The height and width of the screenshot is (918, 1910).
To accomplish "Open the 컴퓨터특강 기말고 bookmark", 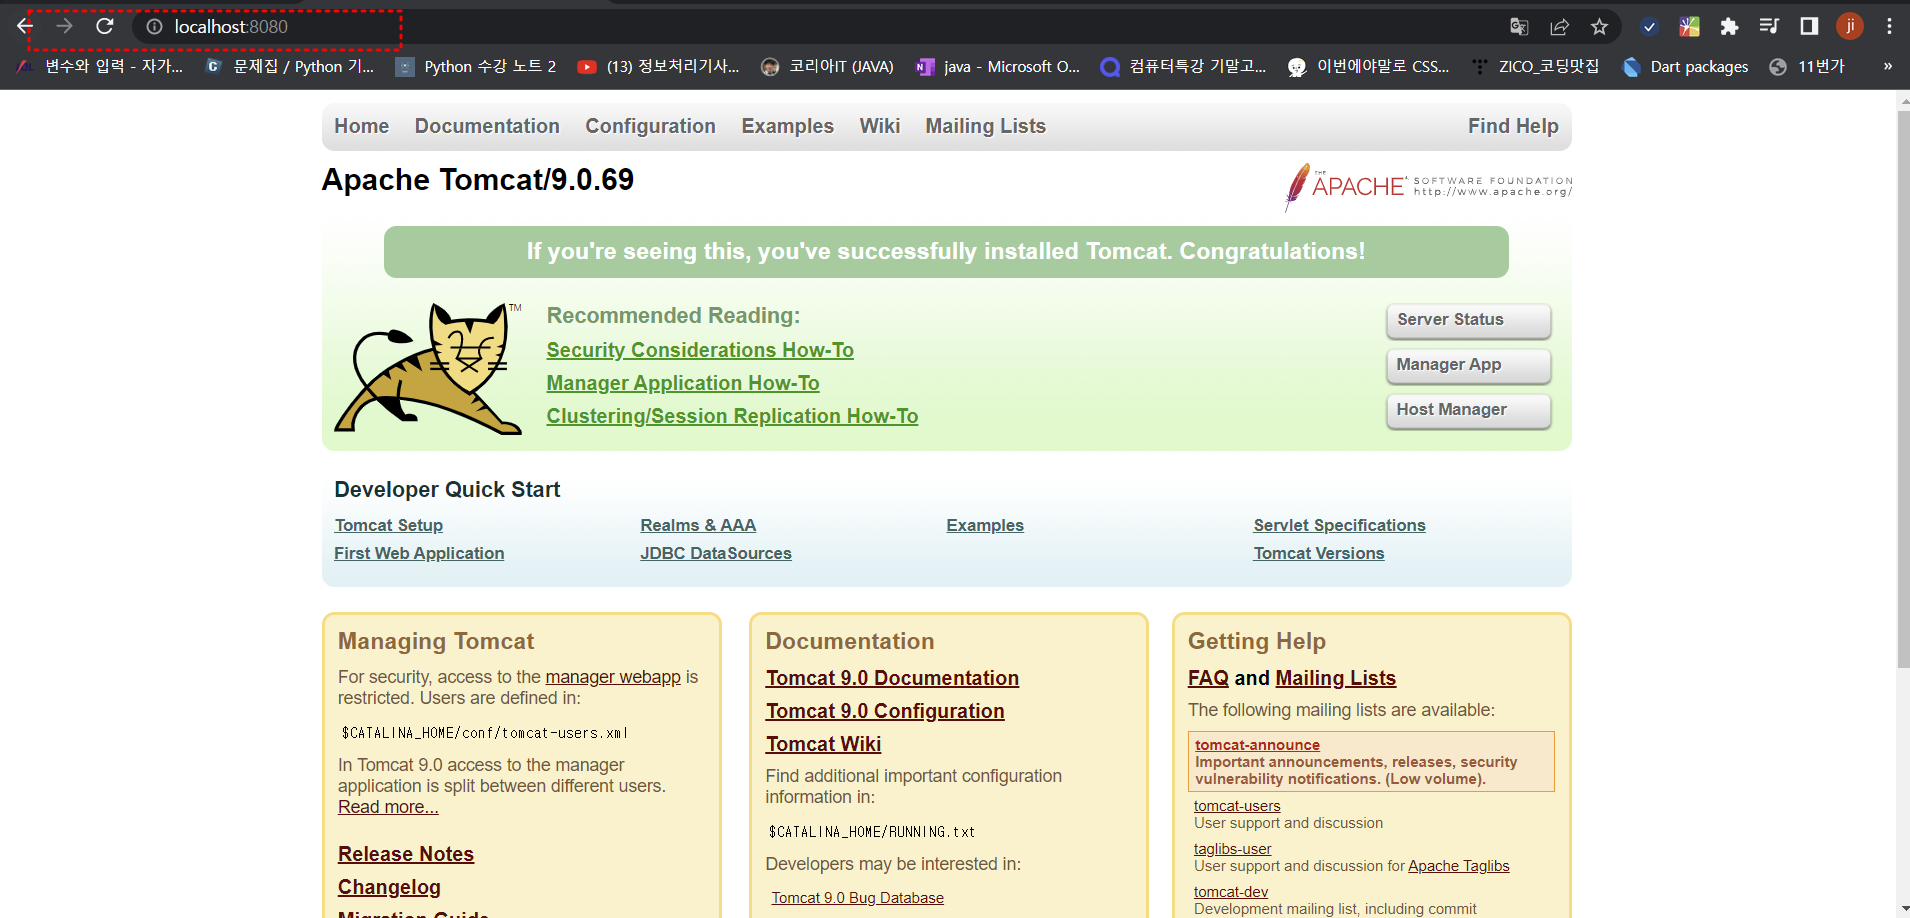I will (1183, 66).
